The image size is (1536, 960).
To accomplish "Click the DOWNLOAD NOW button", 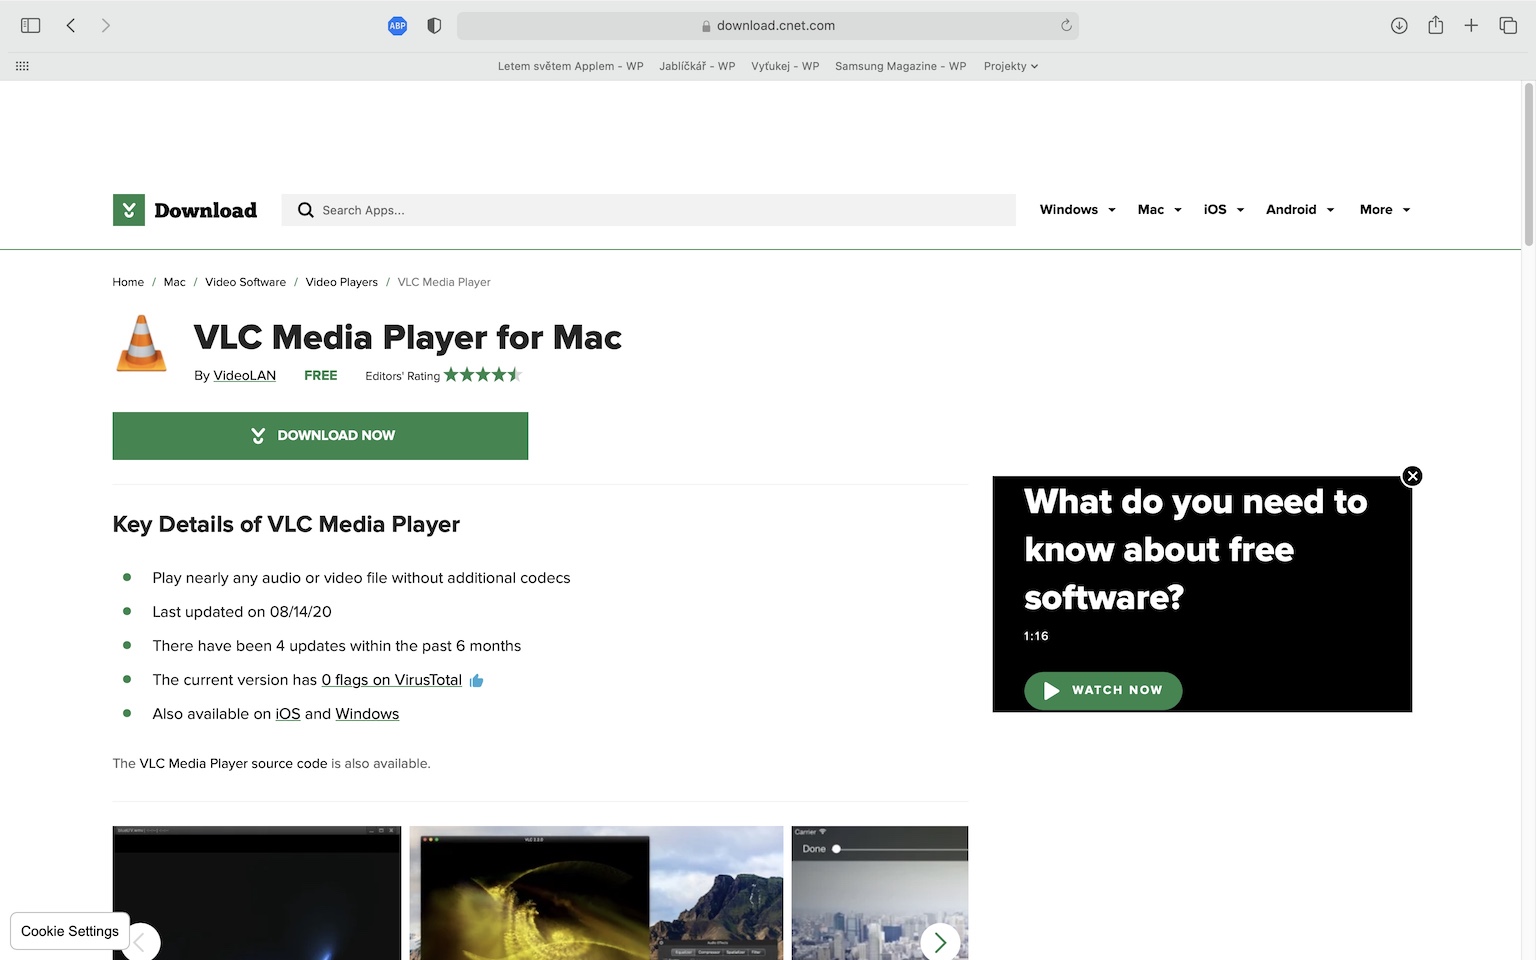I will click(x=320, y=436).
